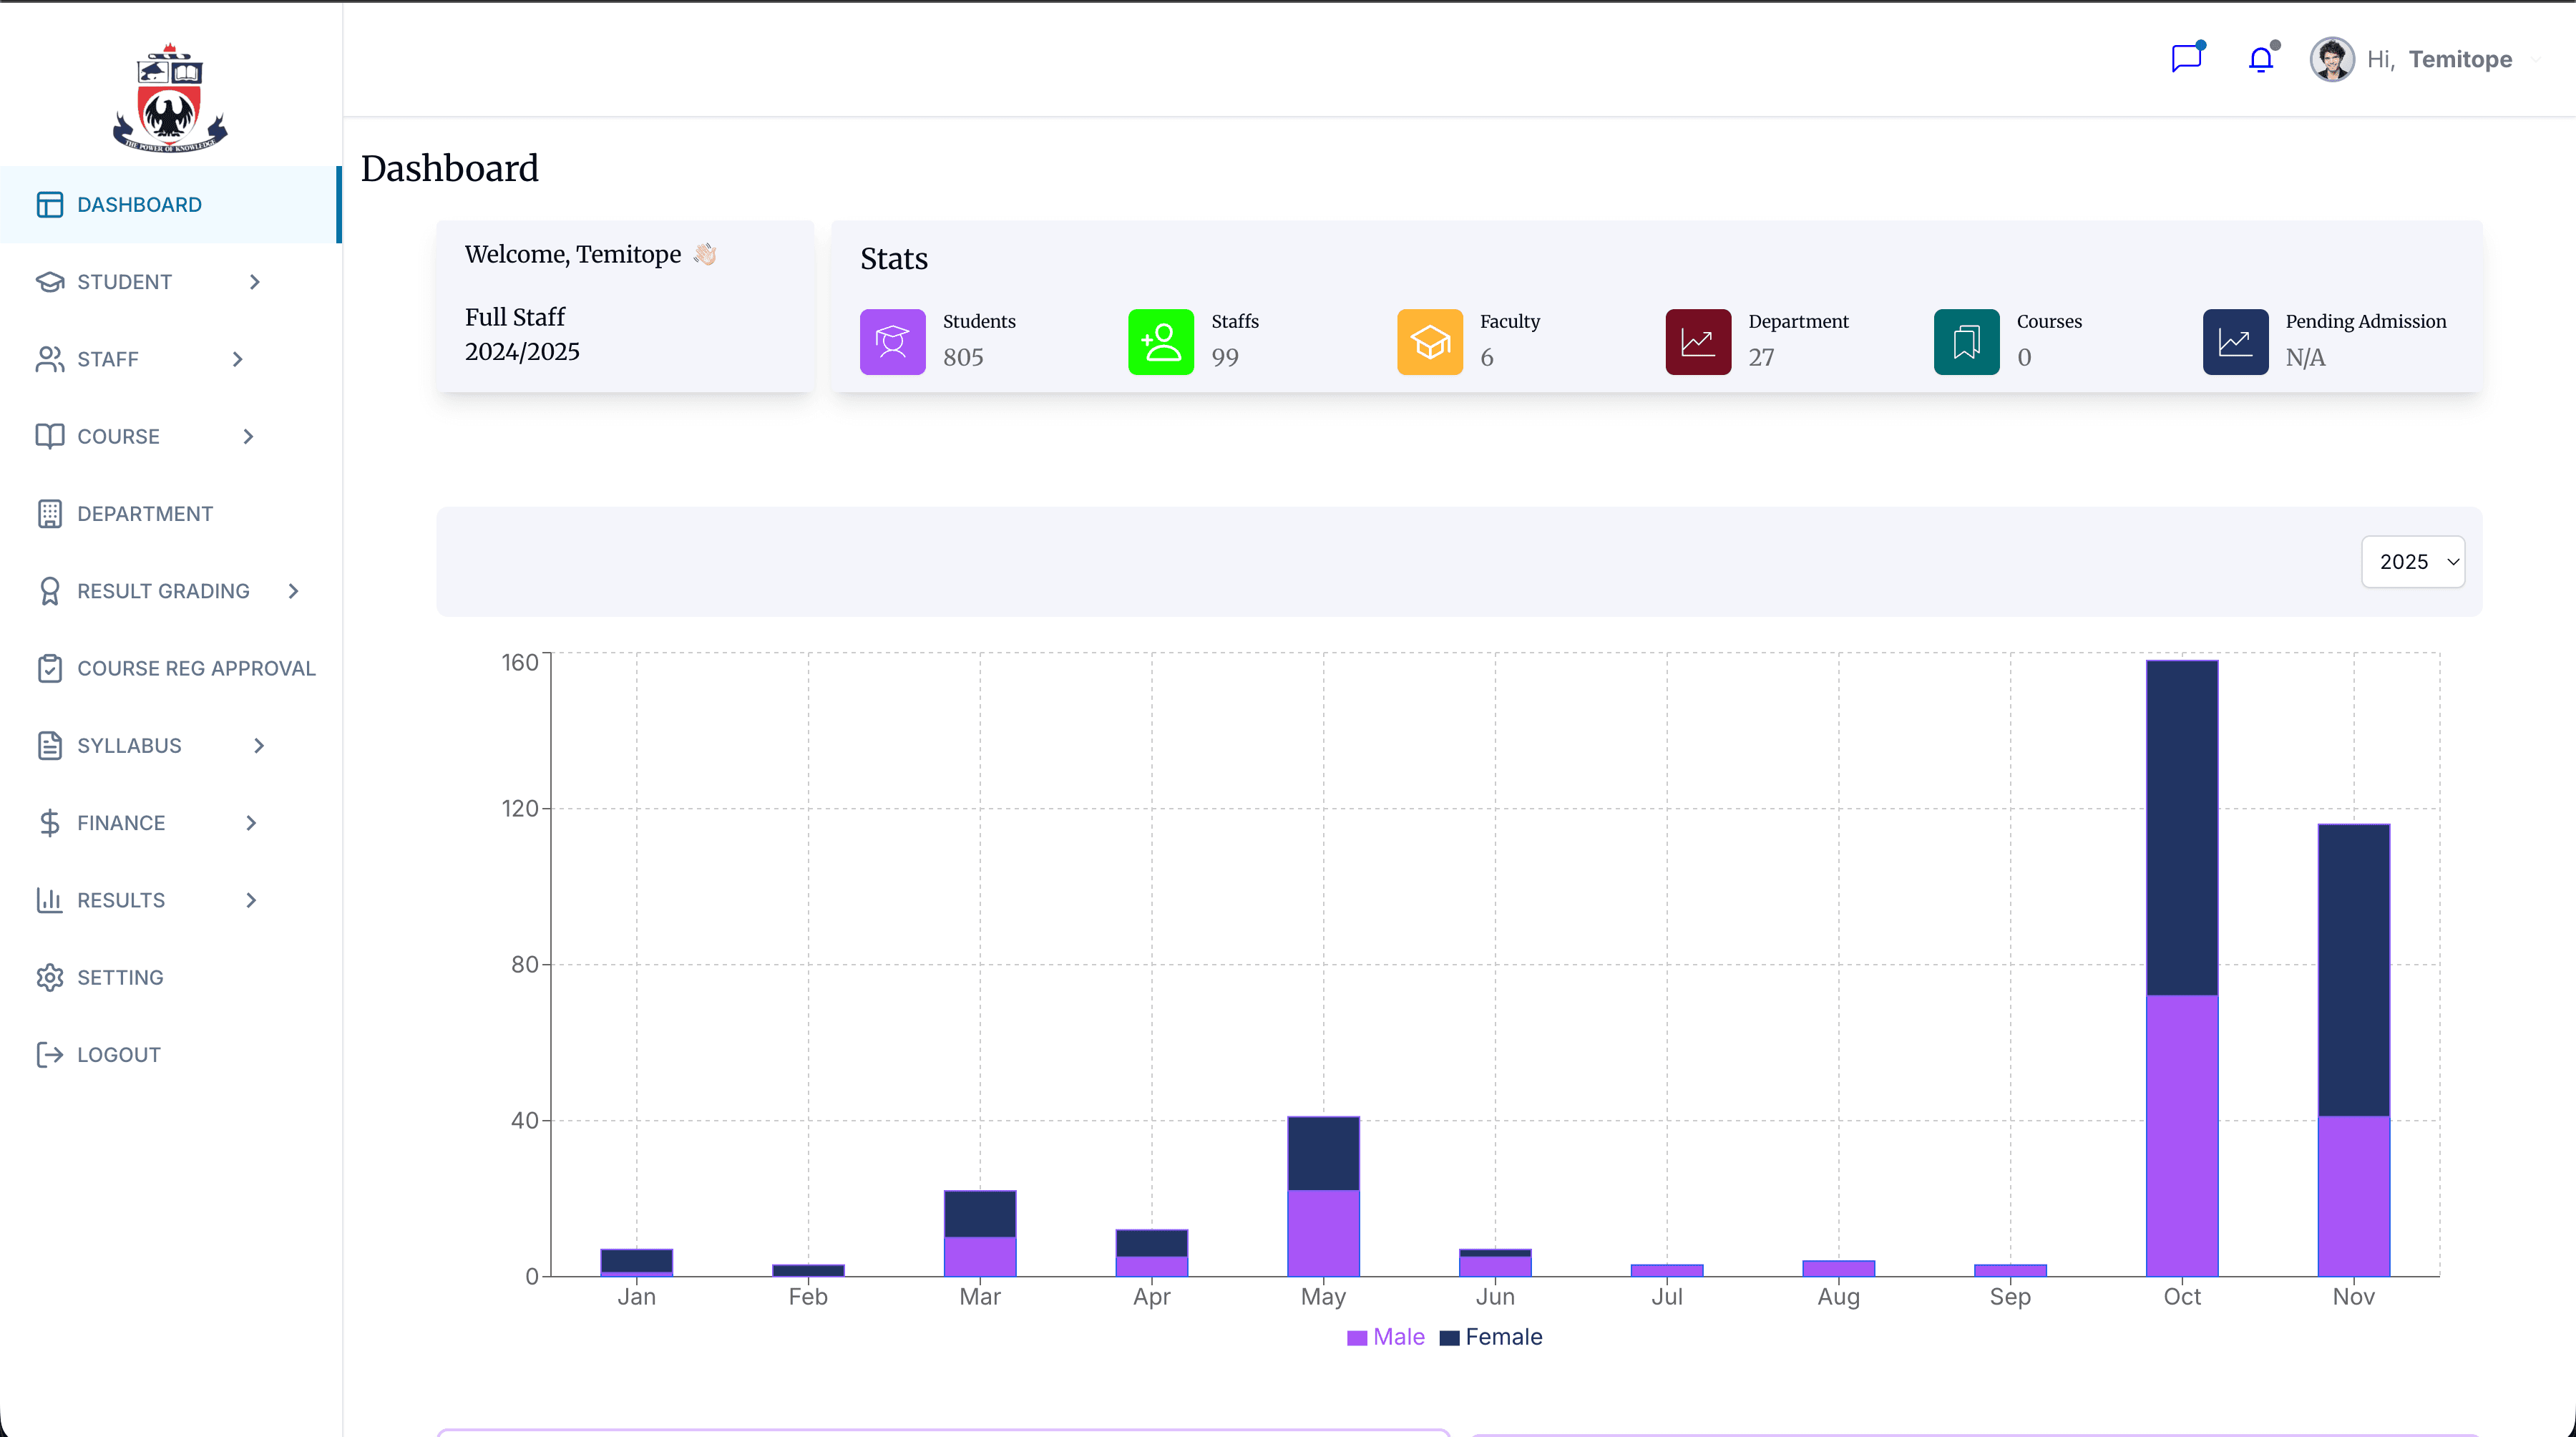Click the maroon Department stat icon
This screenshot has height=1437, width=2576.
(x=1697, y=342)
